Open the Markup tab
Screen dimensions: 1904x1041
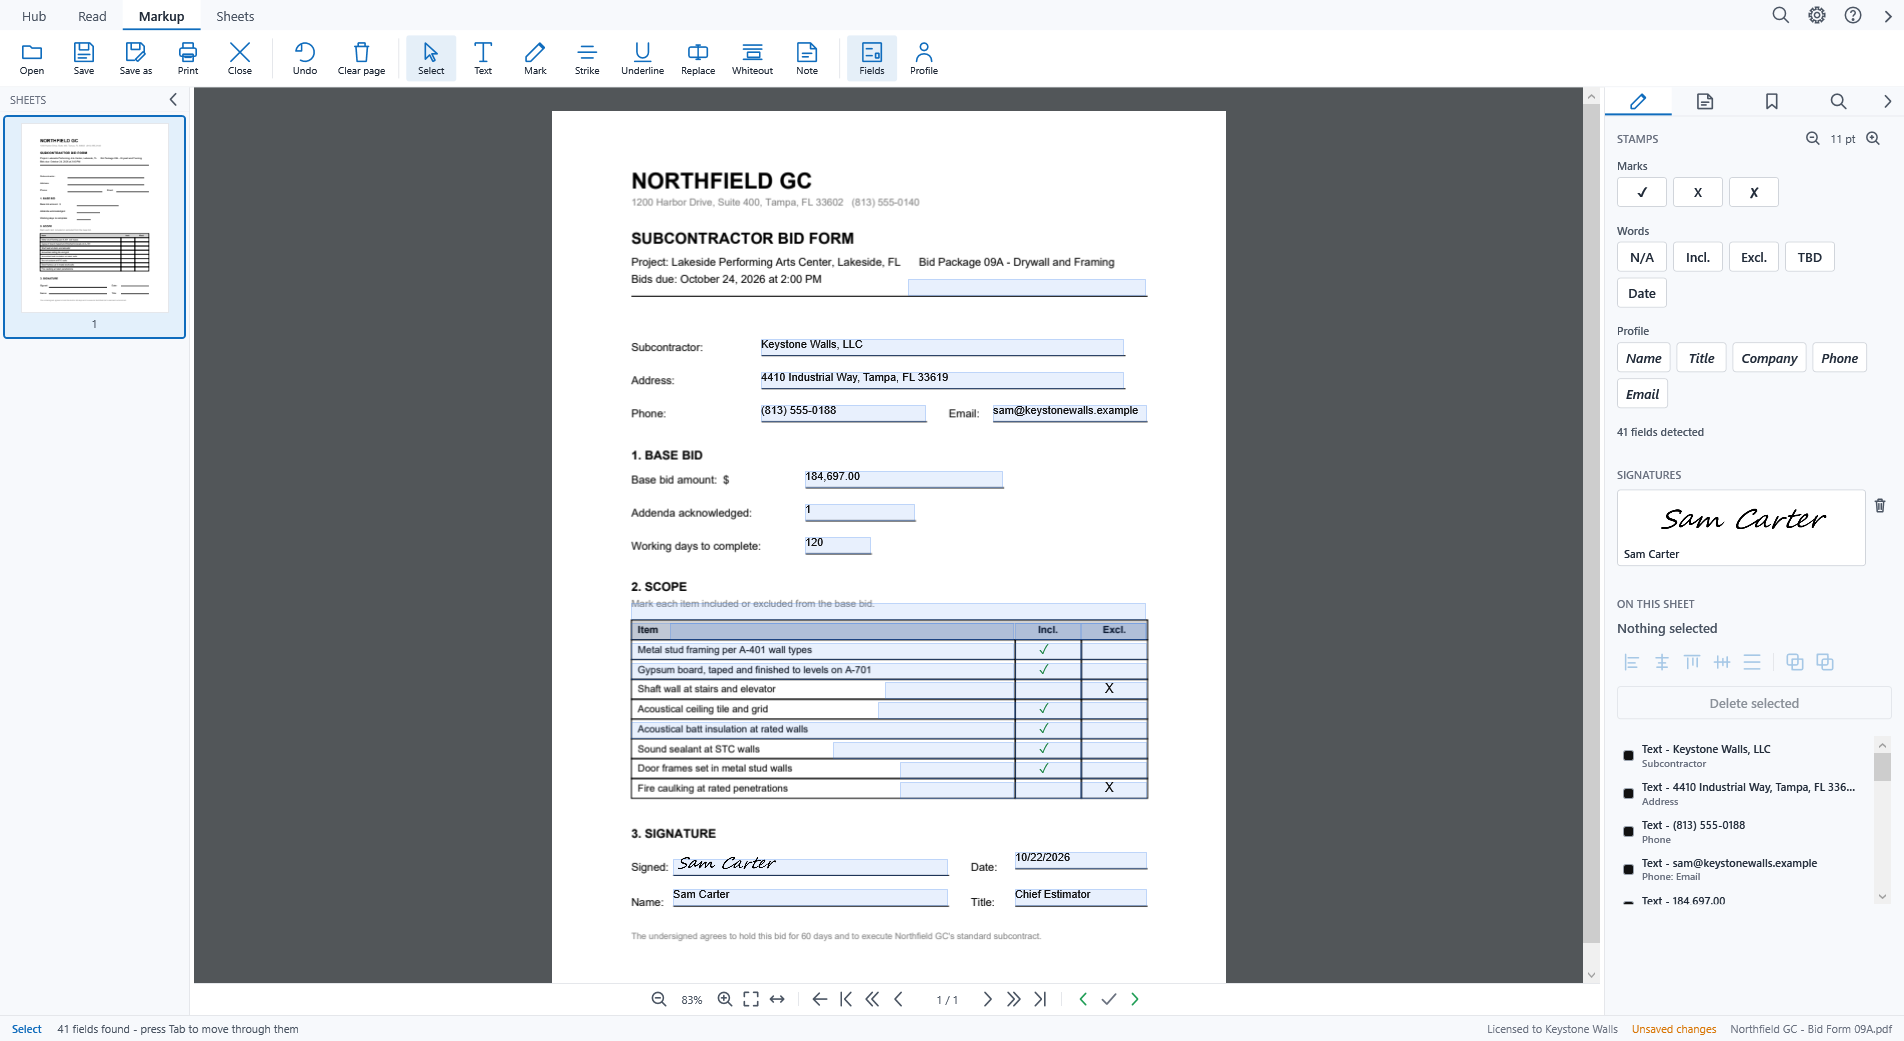coord(161,16)
